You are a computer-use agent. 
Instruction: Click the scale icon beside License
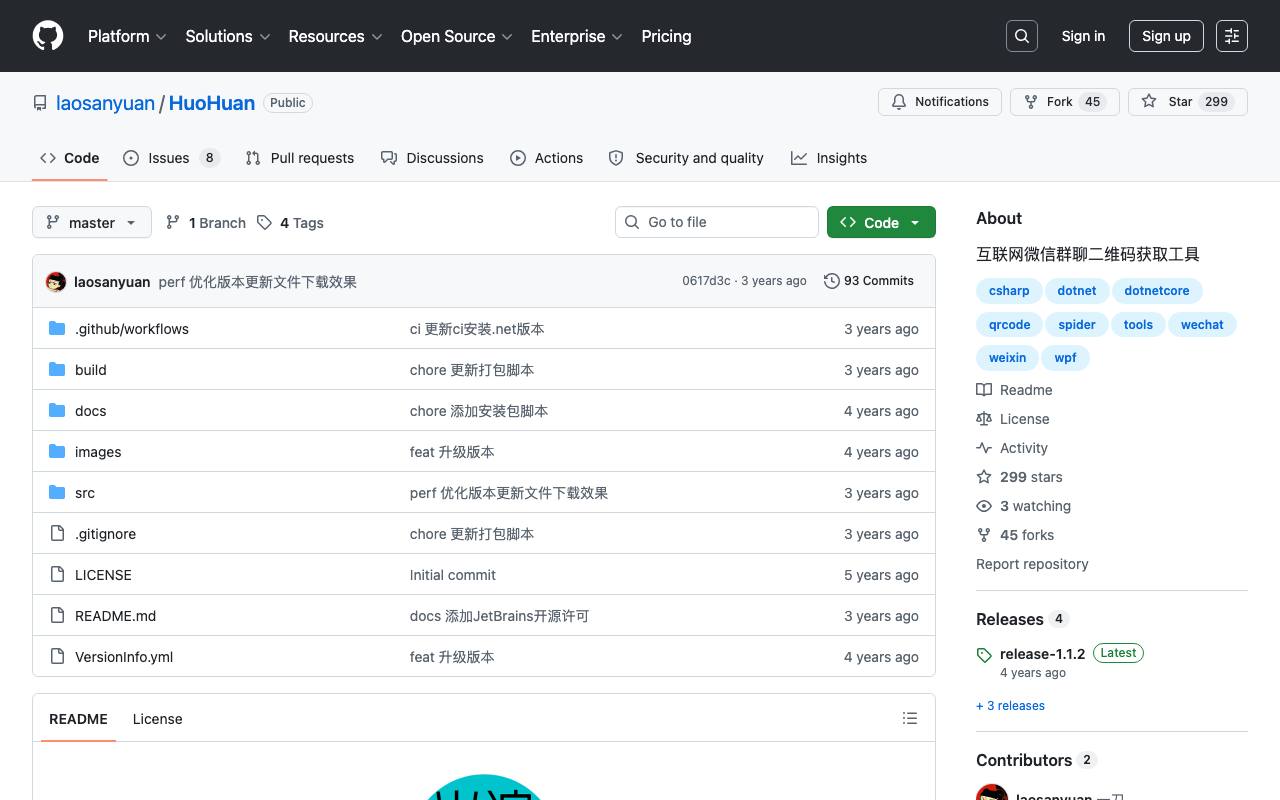(984, 419)
